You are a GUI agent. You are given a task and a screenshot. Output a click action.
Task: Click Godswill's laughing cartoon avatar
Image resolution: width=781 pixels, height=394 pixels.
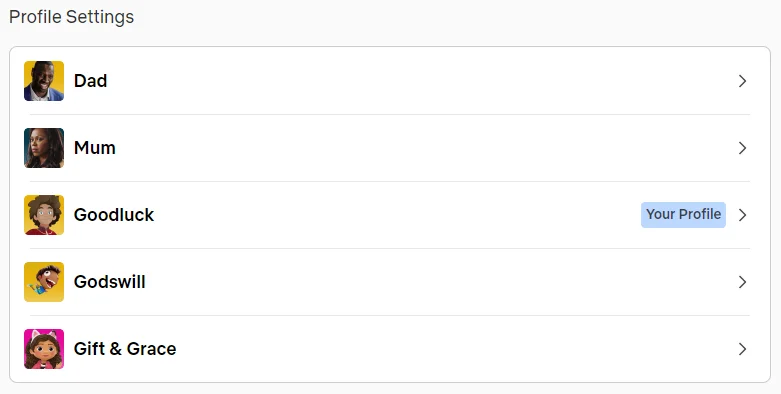click(44, 282)
